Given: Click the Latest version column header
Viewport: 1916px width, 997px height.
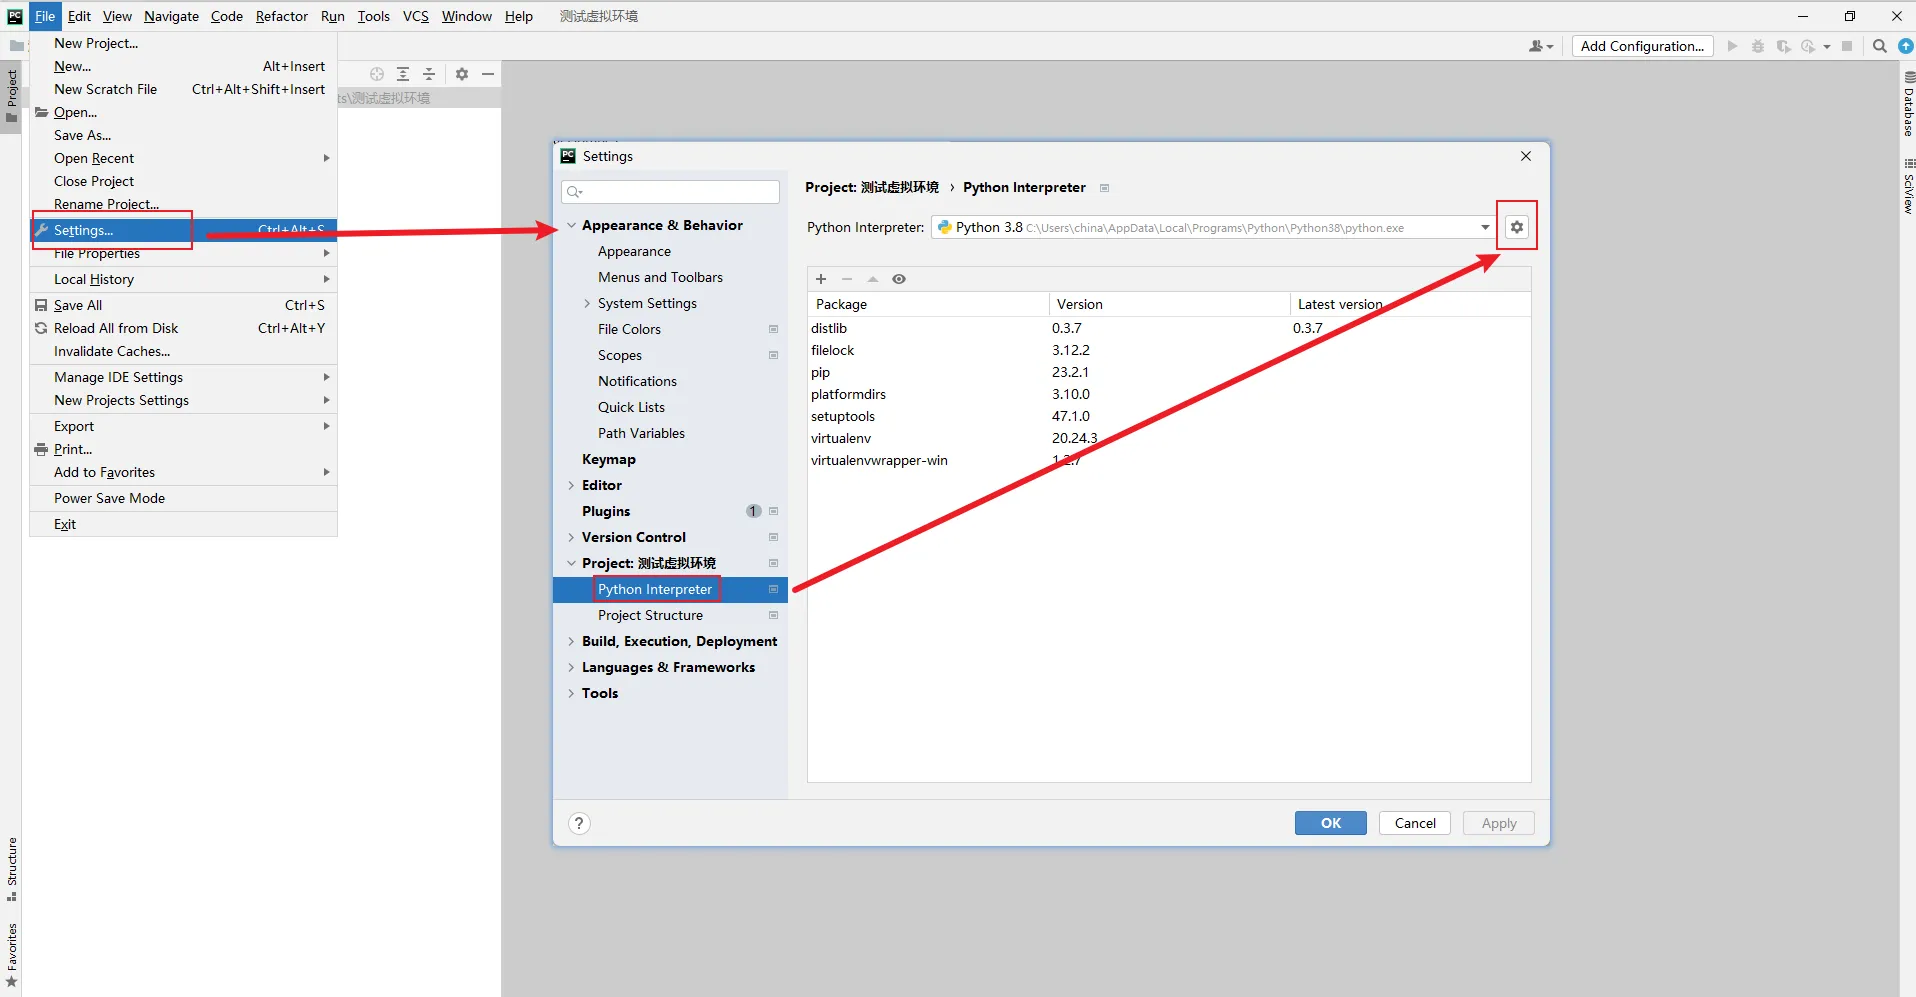Looking at the screenshot, I should click(x=1410, y=304).
